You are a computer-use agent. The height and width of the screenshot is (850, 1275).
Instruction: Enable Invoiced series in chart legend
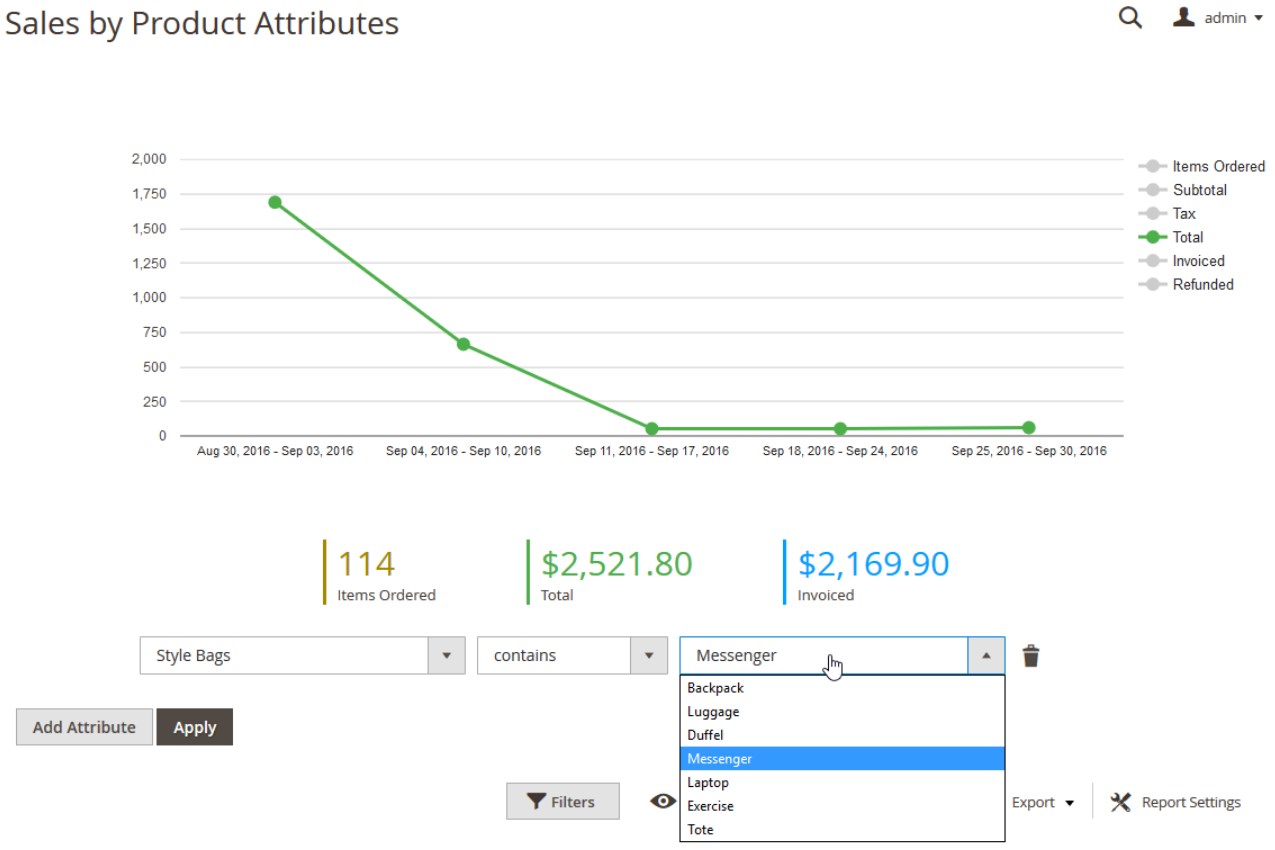click(1197, 261)
